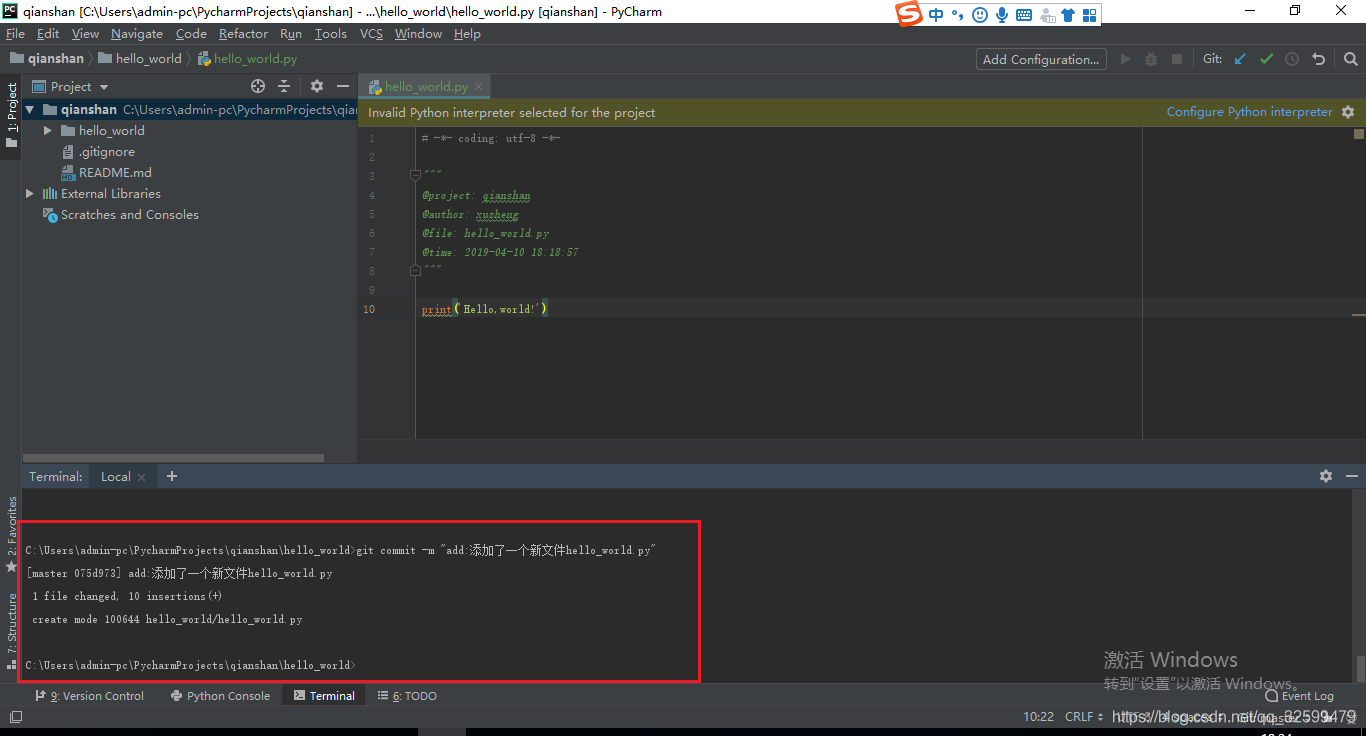
Task: Open the Refactor menu
Action: [243, 33]
